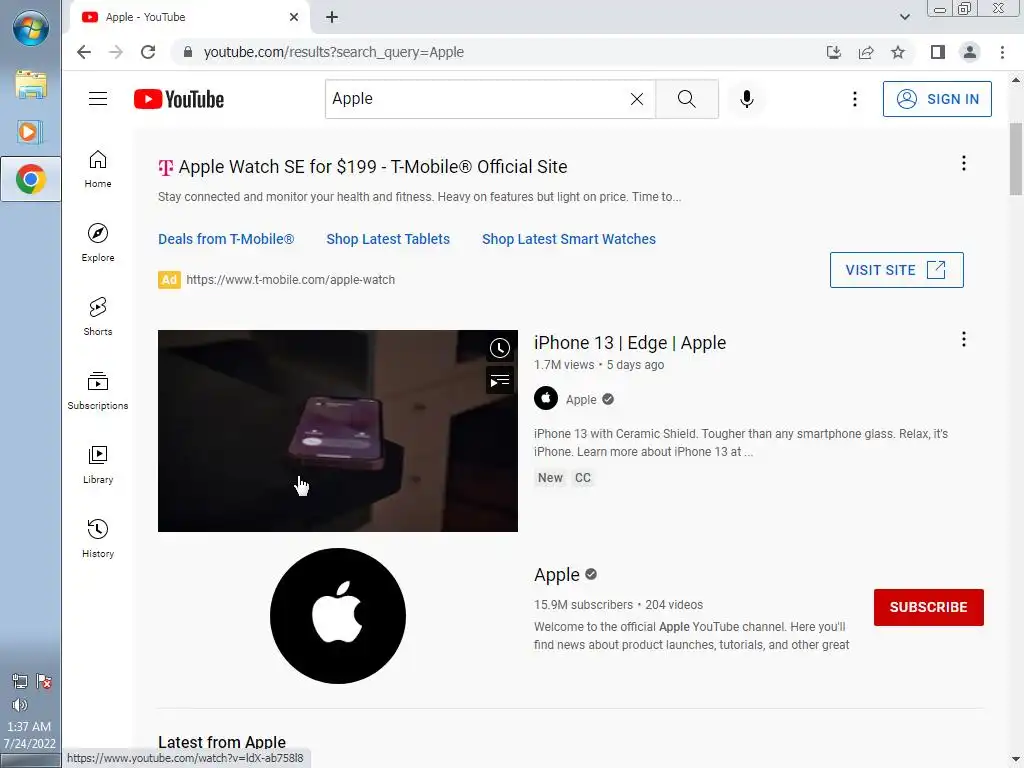The width and height of the screenshot is (1024, 768).
Task: Toggle the Chrome side panel
Action: [x=938, y=52]
